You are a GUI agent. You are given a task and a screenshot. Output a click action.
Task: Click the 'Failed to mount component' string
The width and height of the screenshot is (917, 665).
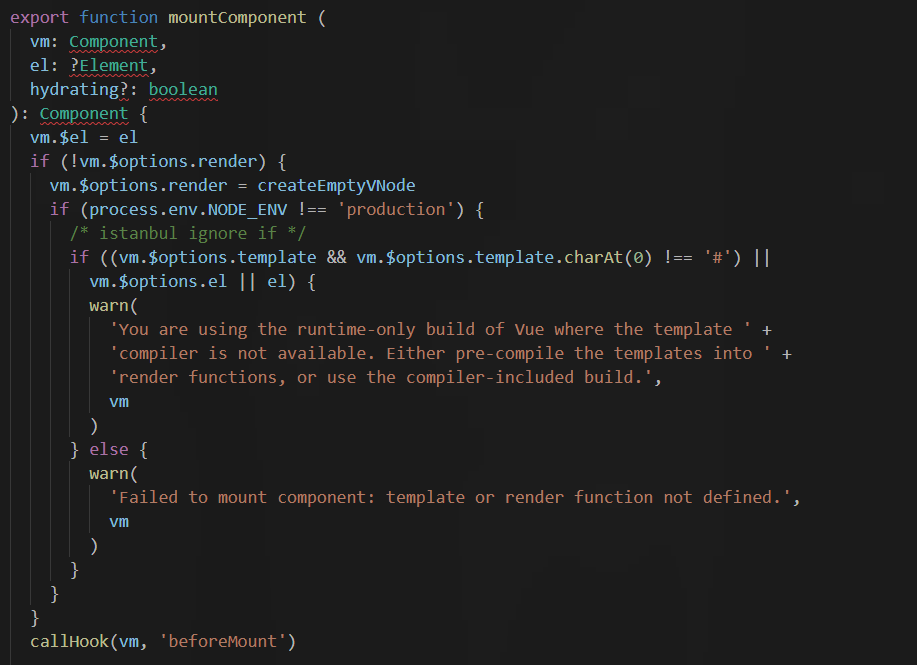click(450, 497)
